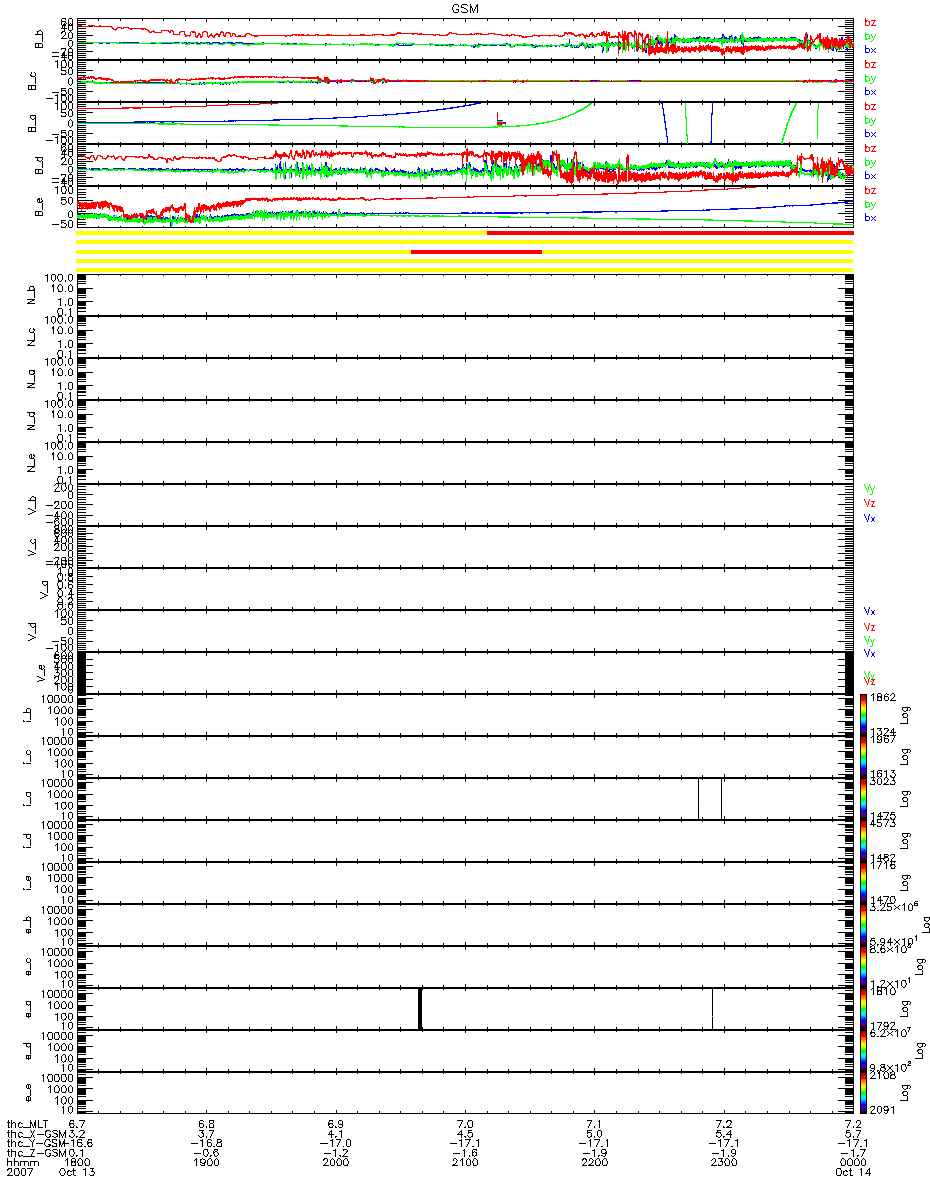
Task: Click the color bar value 1862
Action: (884, 695)
